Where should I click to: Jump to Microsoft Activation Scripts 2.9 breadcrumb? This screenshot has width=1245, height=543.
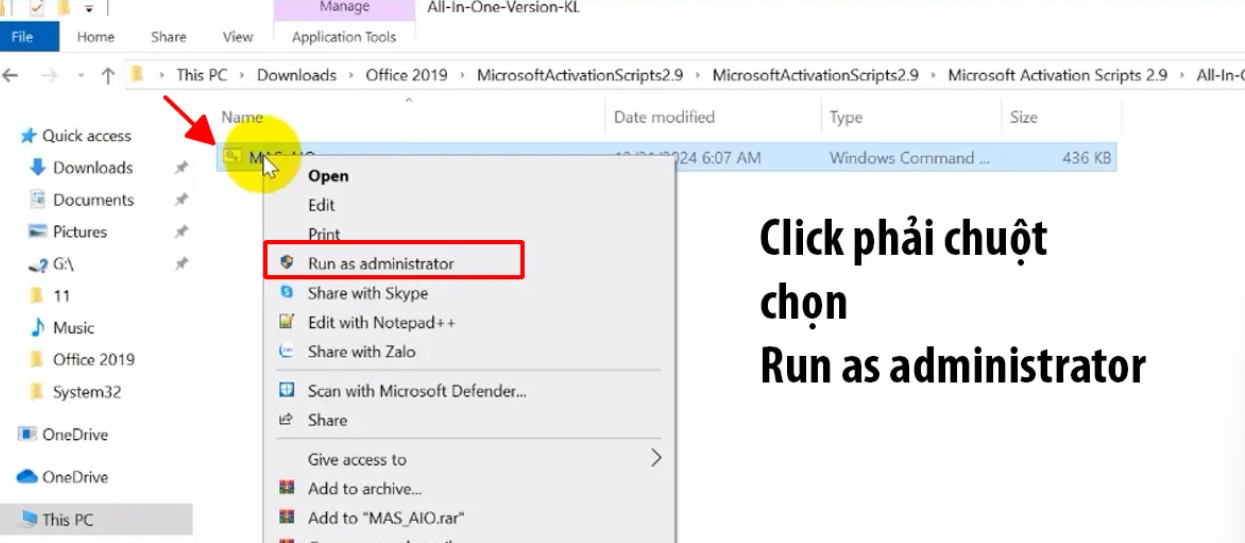coord(1057,75)
